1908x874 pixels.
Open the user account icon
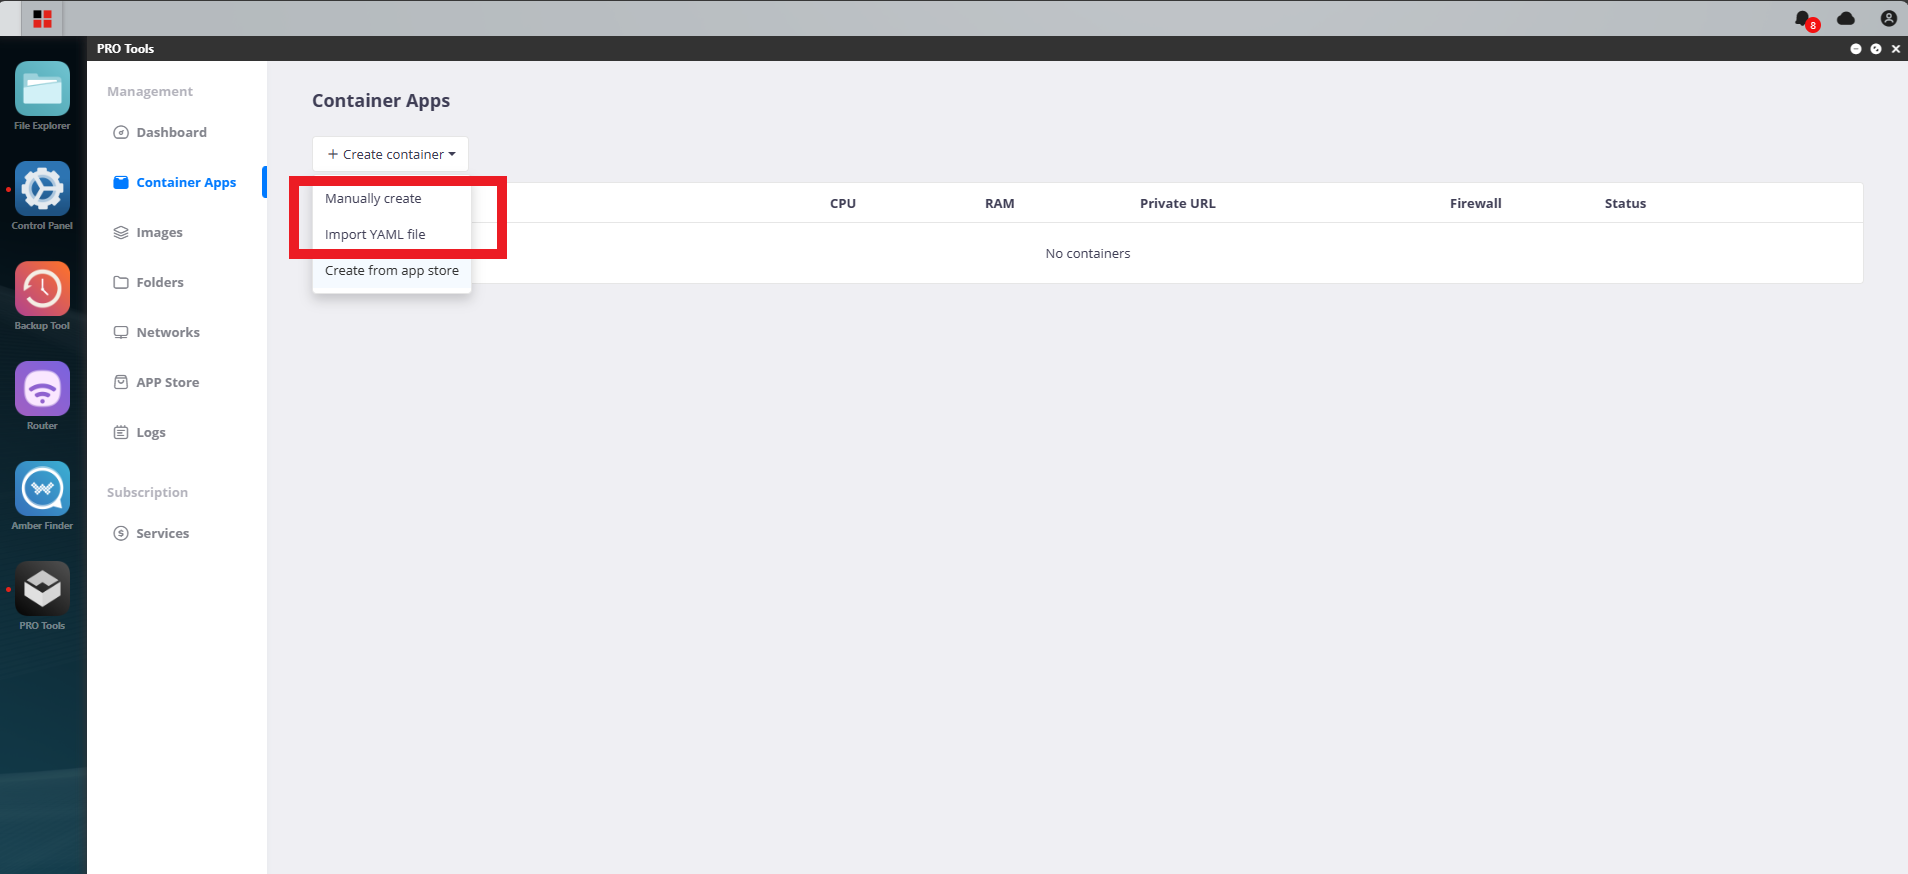(x=1888, y=18)
